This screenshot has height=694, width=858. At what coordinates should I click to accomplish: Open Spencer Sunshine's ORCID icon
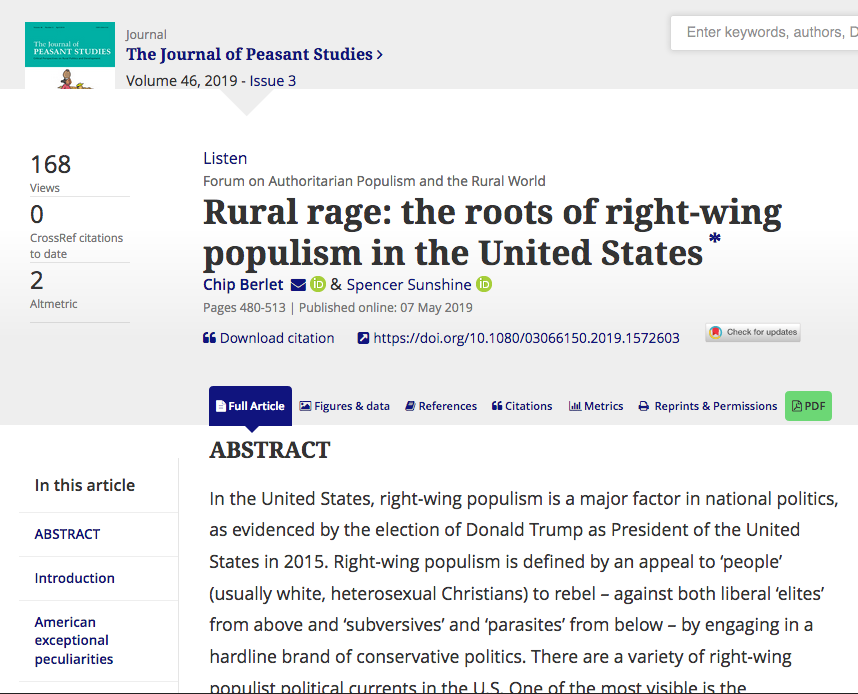tap(484, 285)
